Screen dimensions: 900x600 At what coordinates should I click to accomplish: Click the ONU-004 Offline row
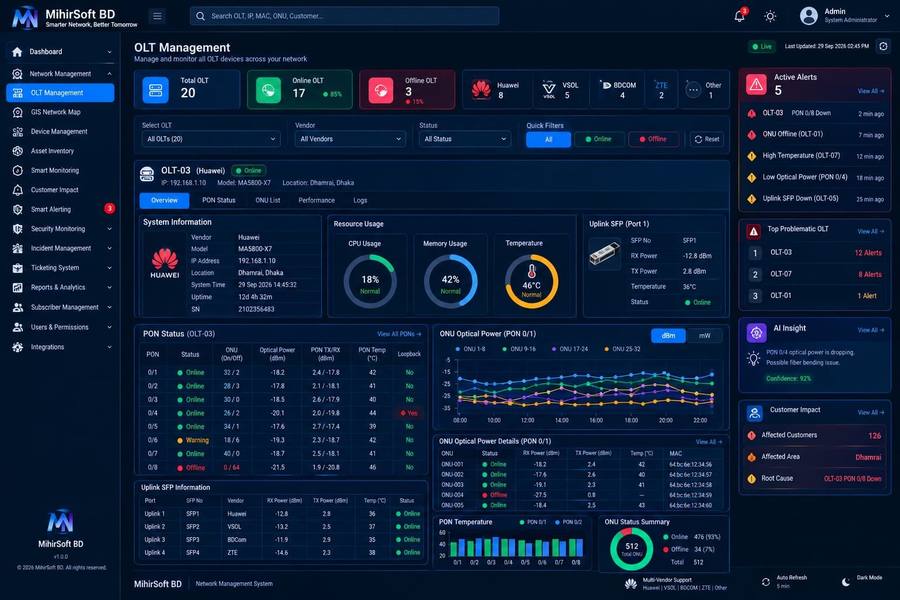[579, 495]
